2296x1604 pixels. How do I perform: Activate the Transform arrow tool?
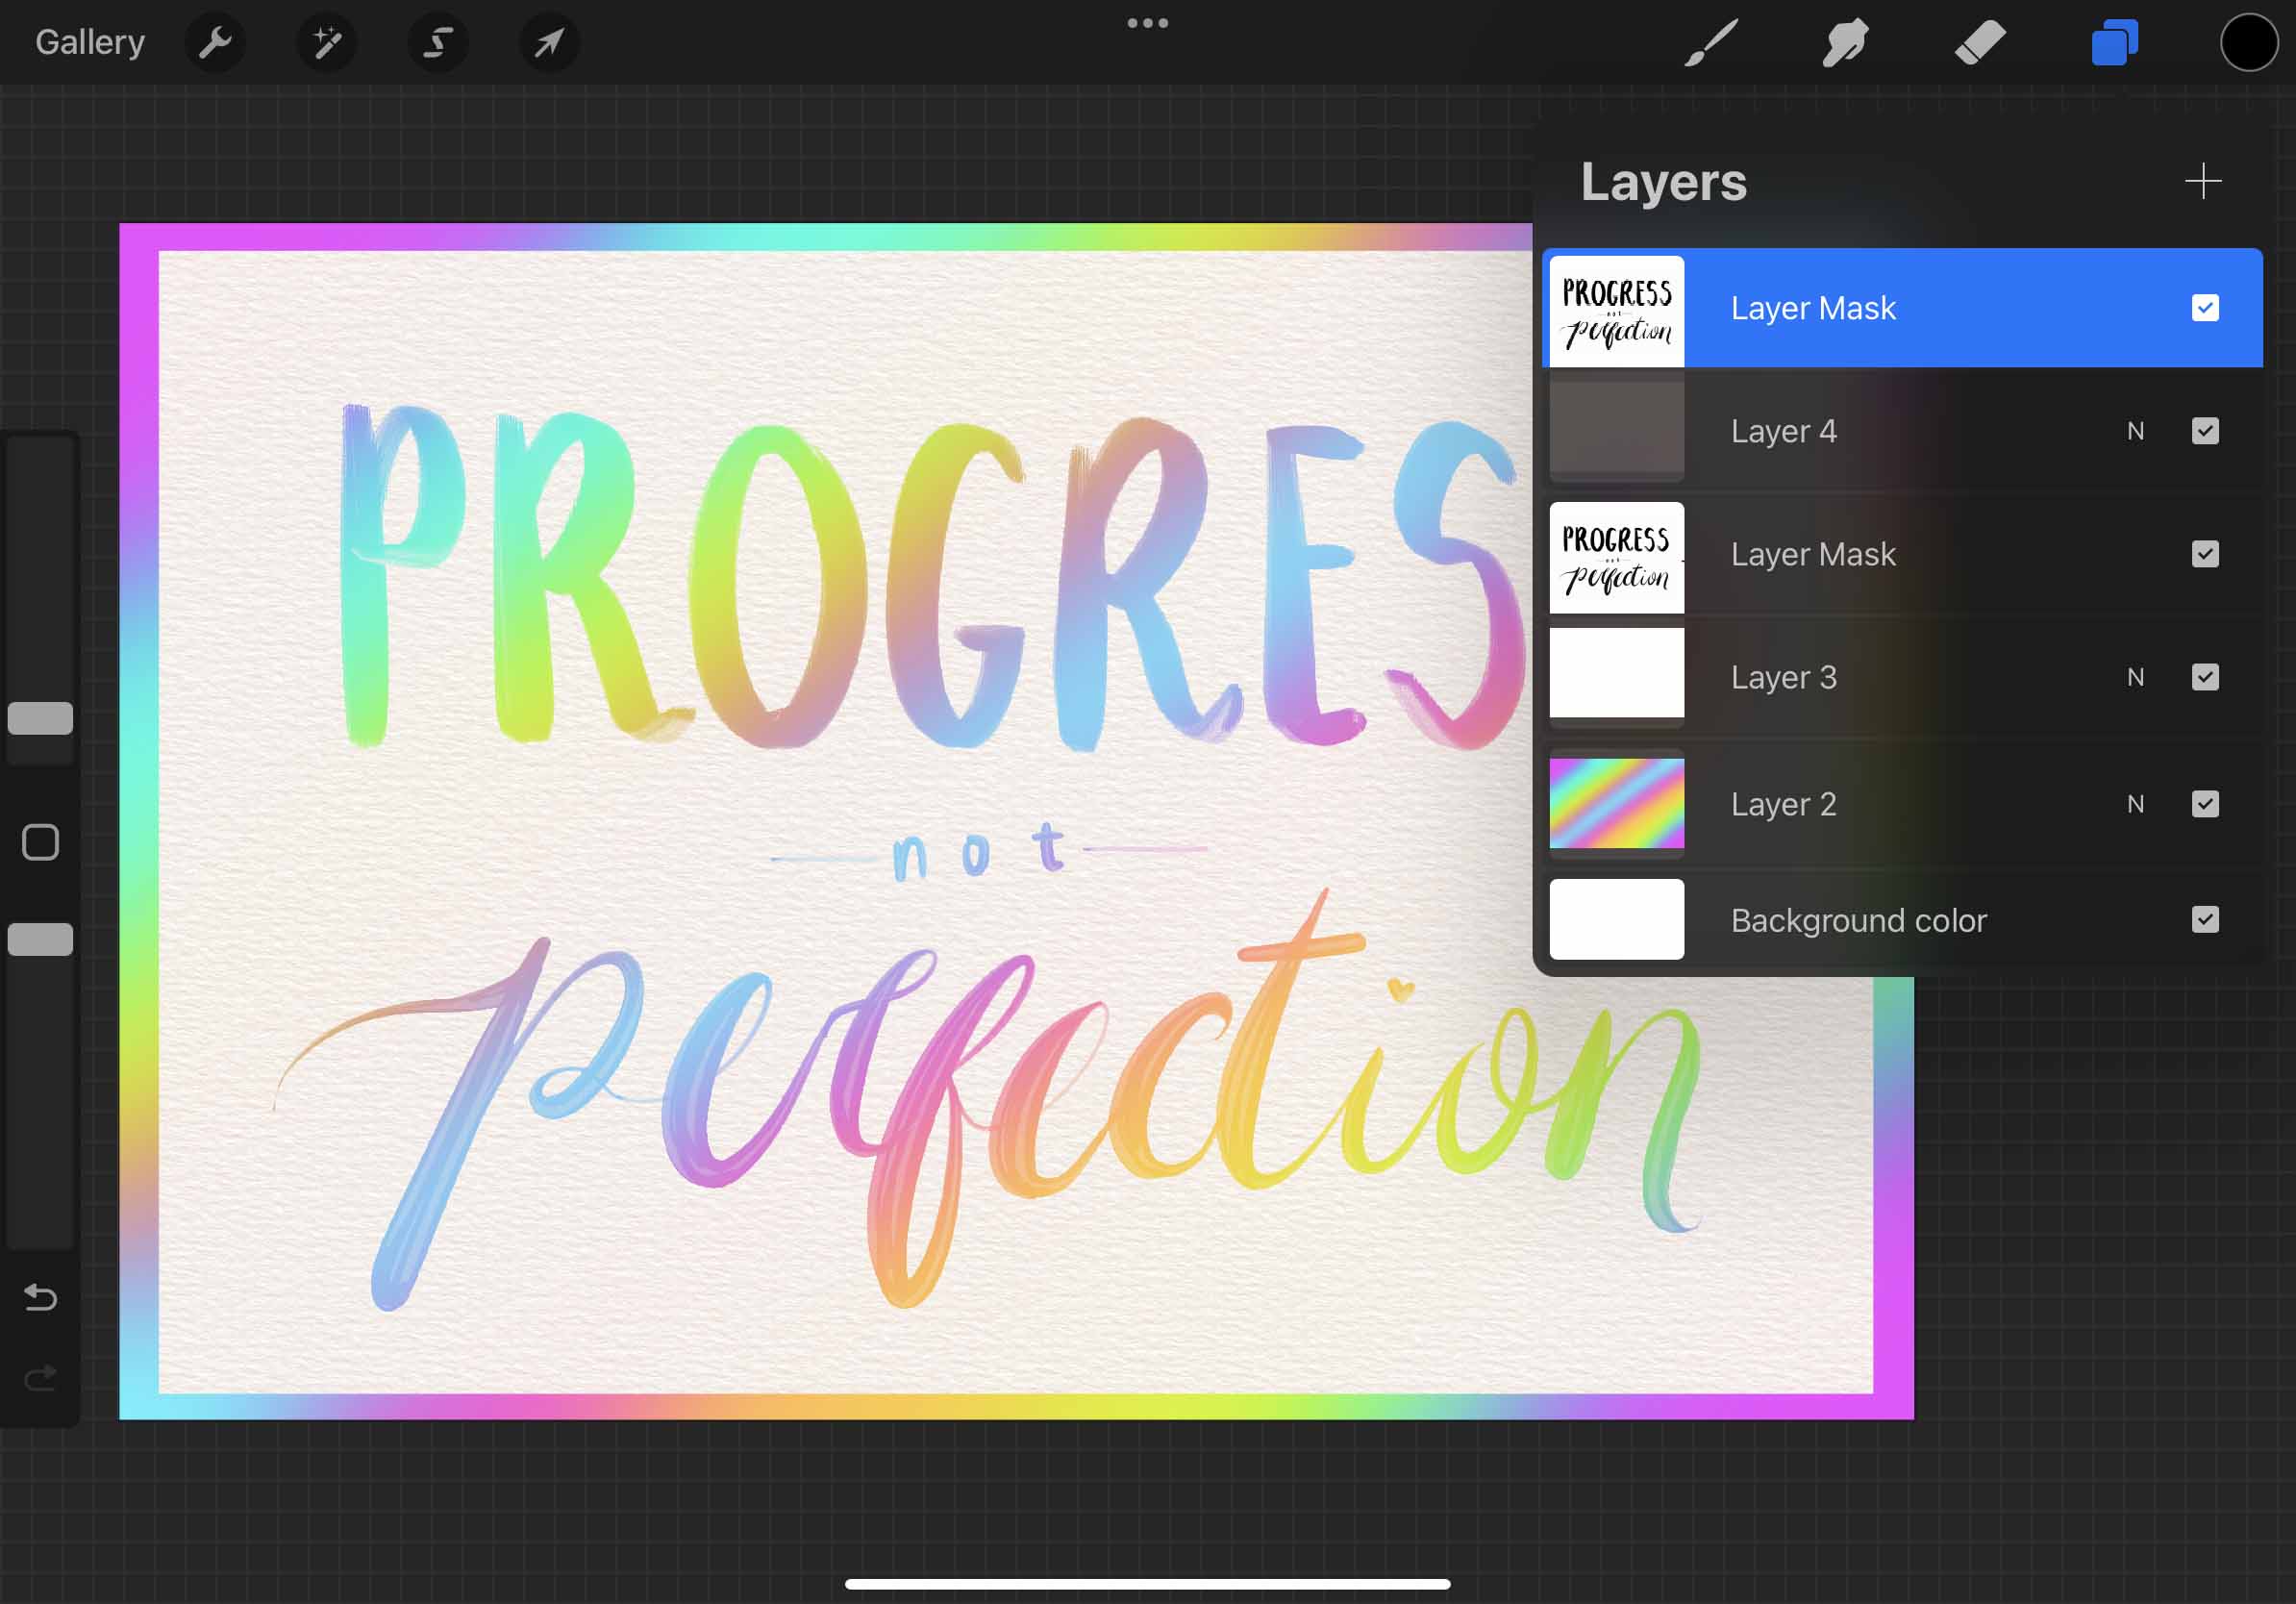[549, 43]
